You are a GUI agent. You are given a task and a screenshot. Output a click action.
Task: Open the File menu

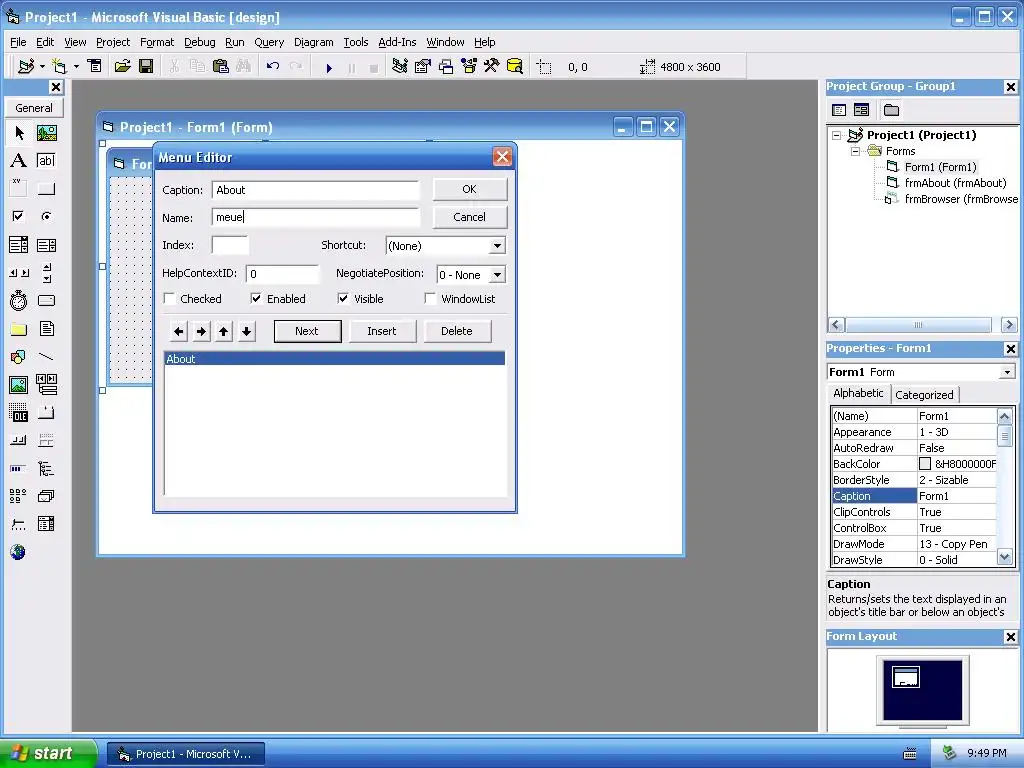(x=18, y=42)
